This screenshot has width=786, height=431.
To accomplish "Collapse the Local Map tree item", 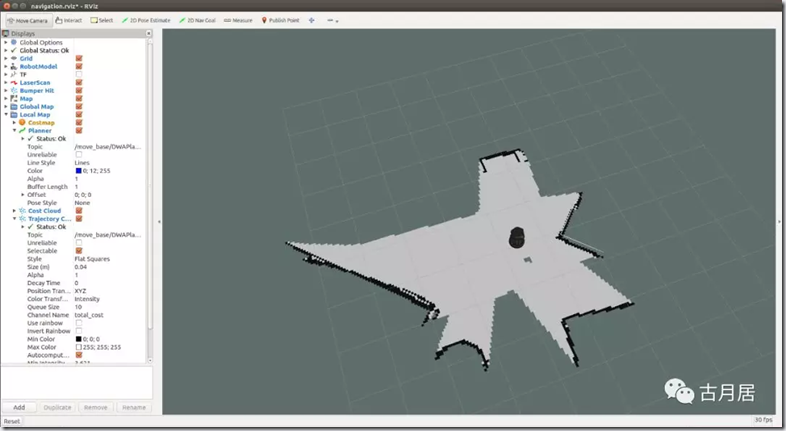I will (6, 114).
